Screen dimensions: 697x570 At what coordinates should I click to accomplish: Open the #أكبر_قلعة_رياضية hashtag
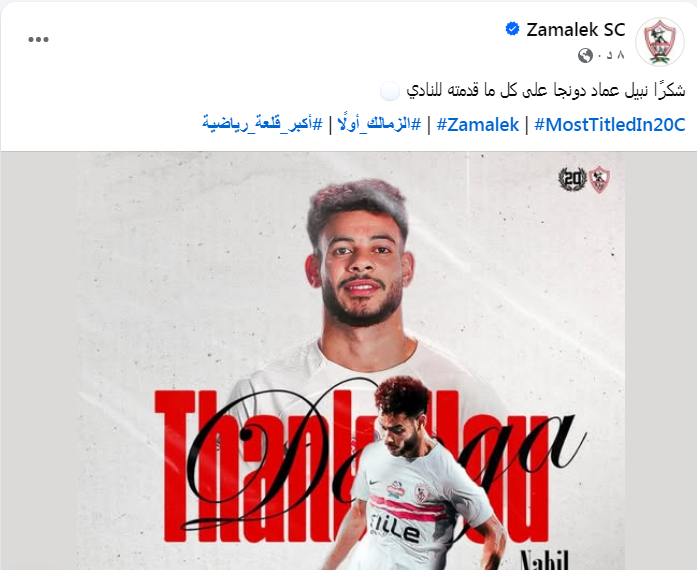click(262, 124)
